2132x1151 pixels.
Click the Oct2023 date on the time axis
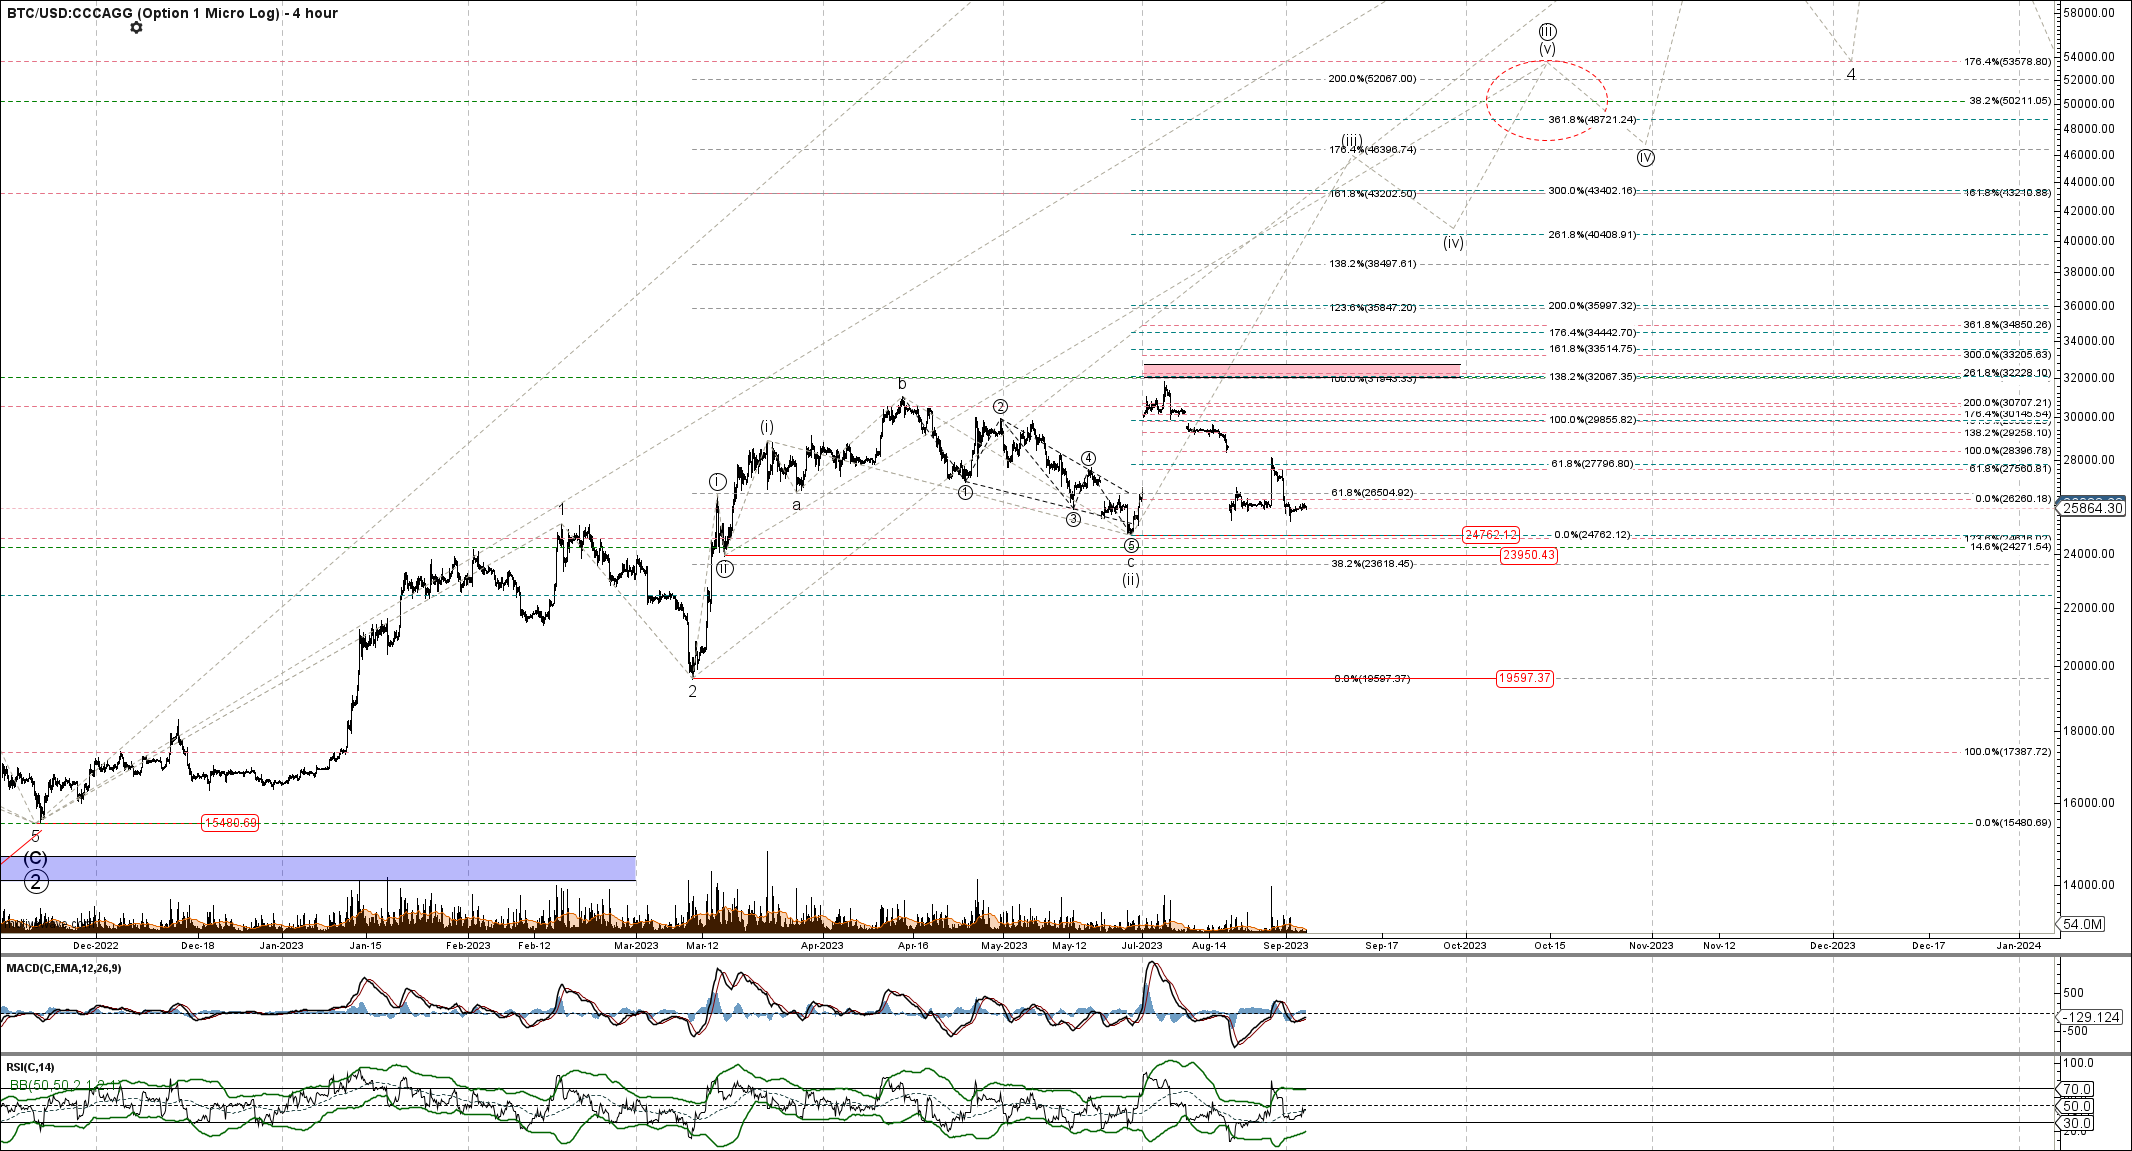1465,946
